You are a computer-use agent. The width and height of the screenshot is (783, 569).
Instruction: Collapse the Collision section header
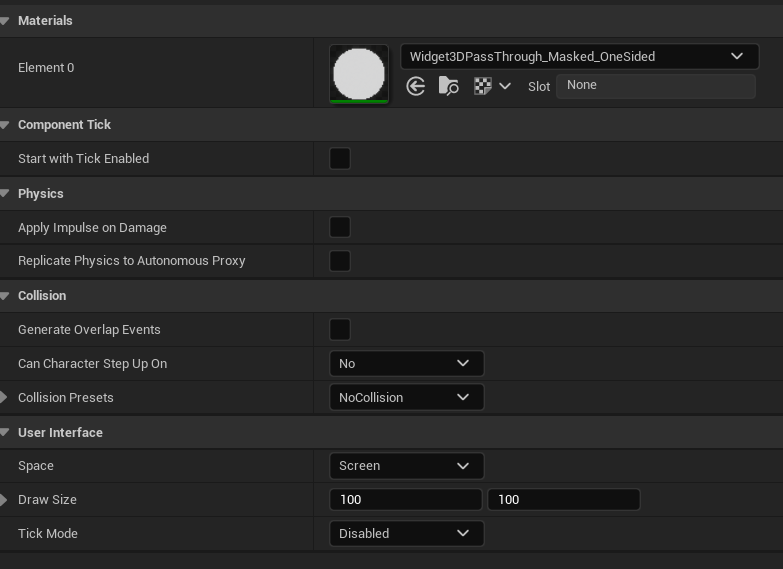point(7,296)
